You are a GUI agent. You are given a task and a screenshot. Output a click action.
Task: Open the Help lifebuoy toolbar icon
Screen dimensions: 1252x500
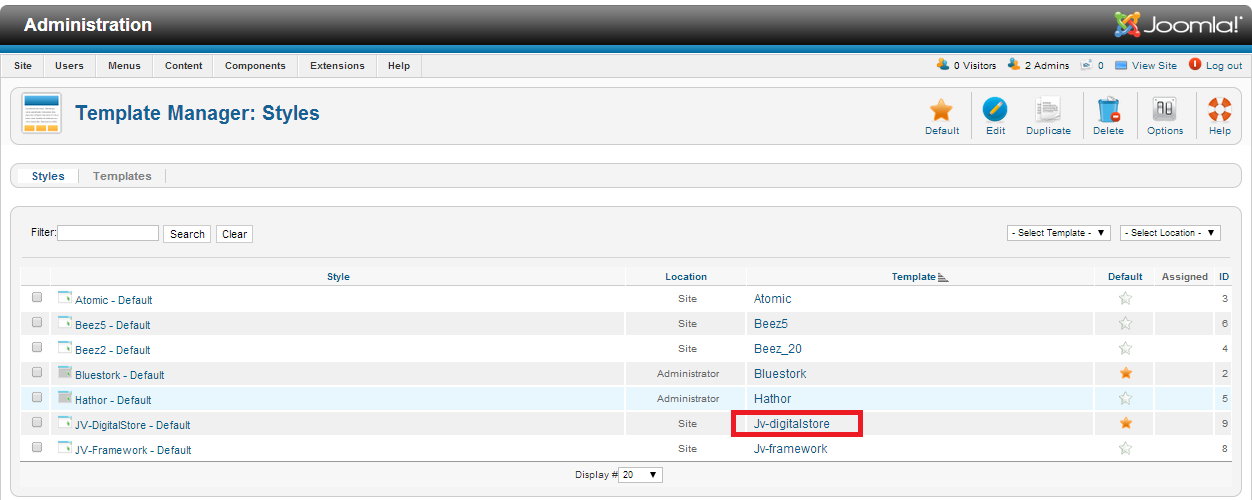1220,109
